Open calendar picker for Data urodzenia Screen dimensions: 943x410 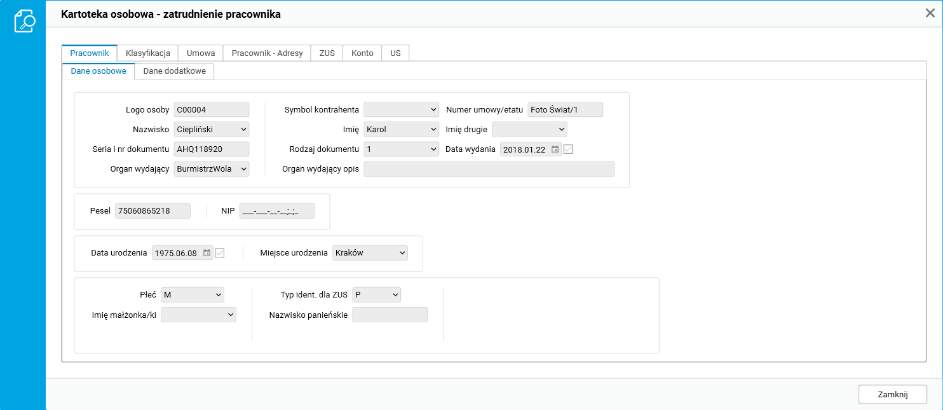click(x=207, y=253)
